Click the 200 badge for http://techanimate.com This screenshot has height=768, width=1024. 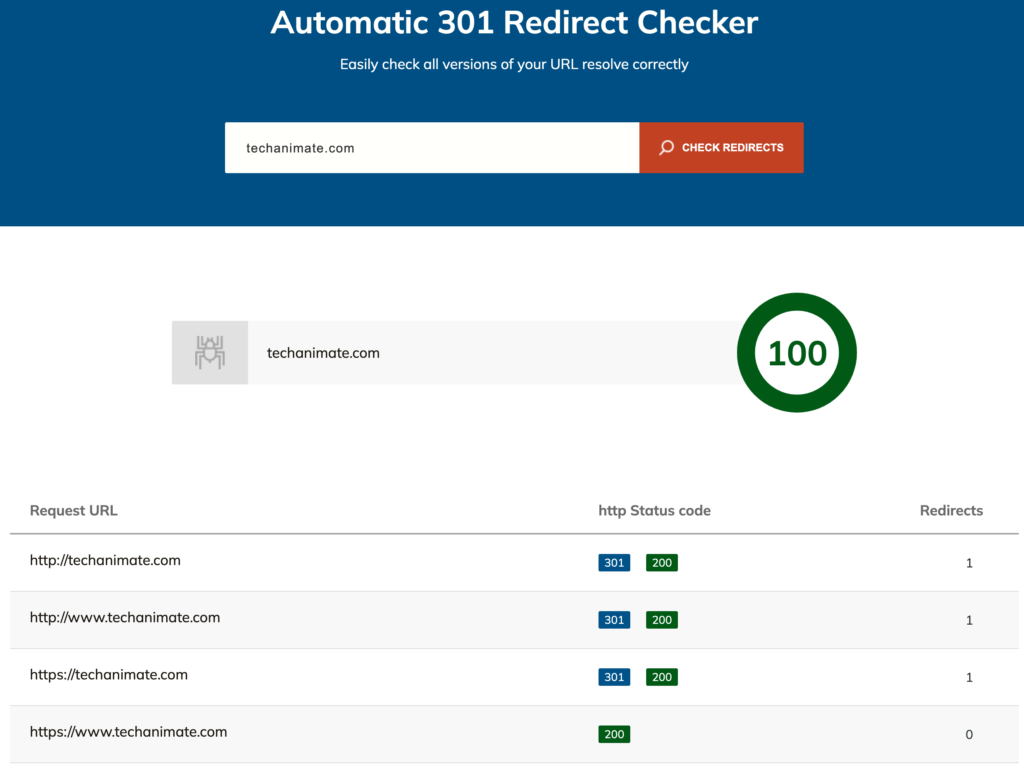tap(661, 563)
